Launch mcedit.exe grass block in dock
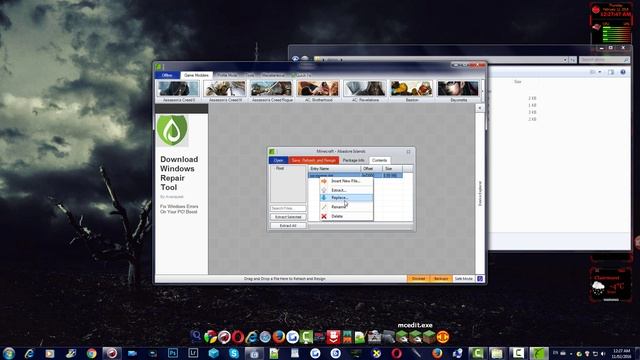The width and height of the screenshot is (640, 360). pyautogui.click(x=415, y=337)
